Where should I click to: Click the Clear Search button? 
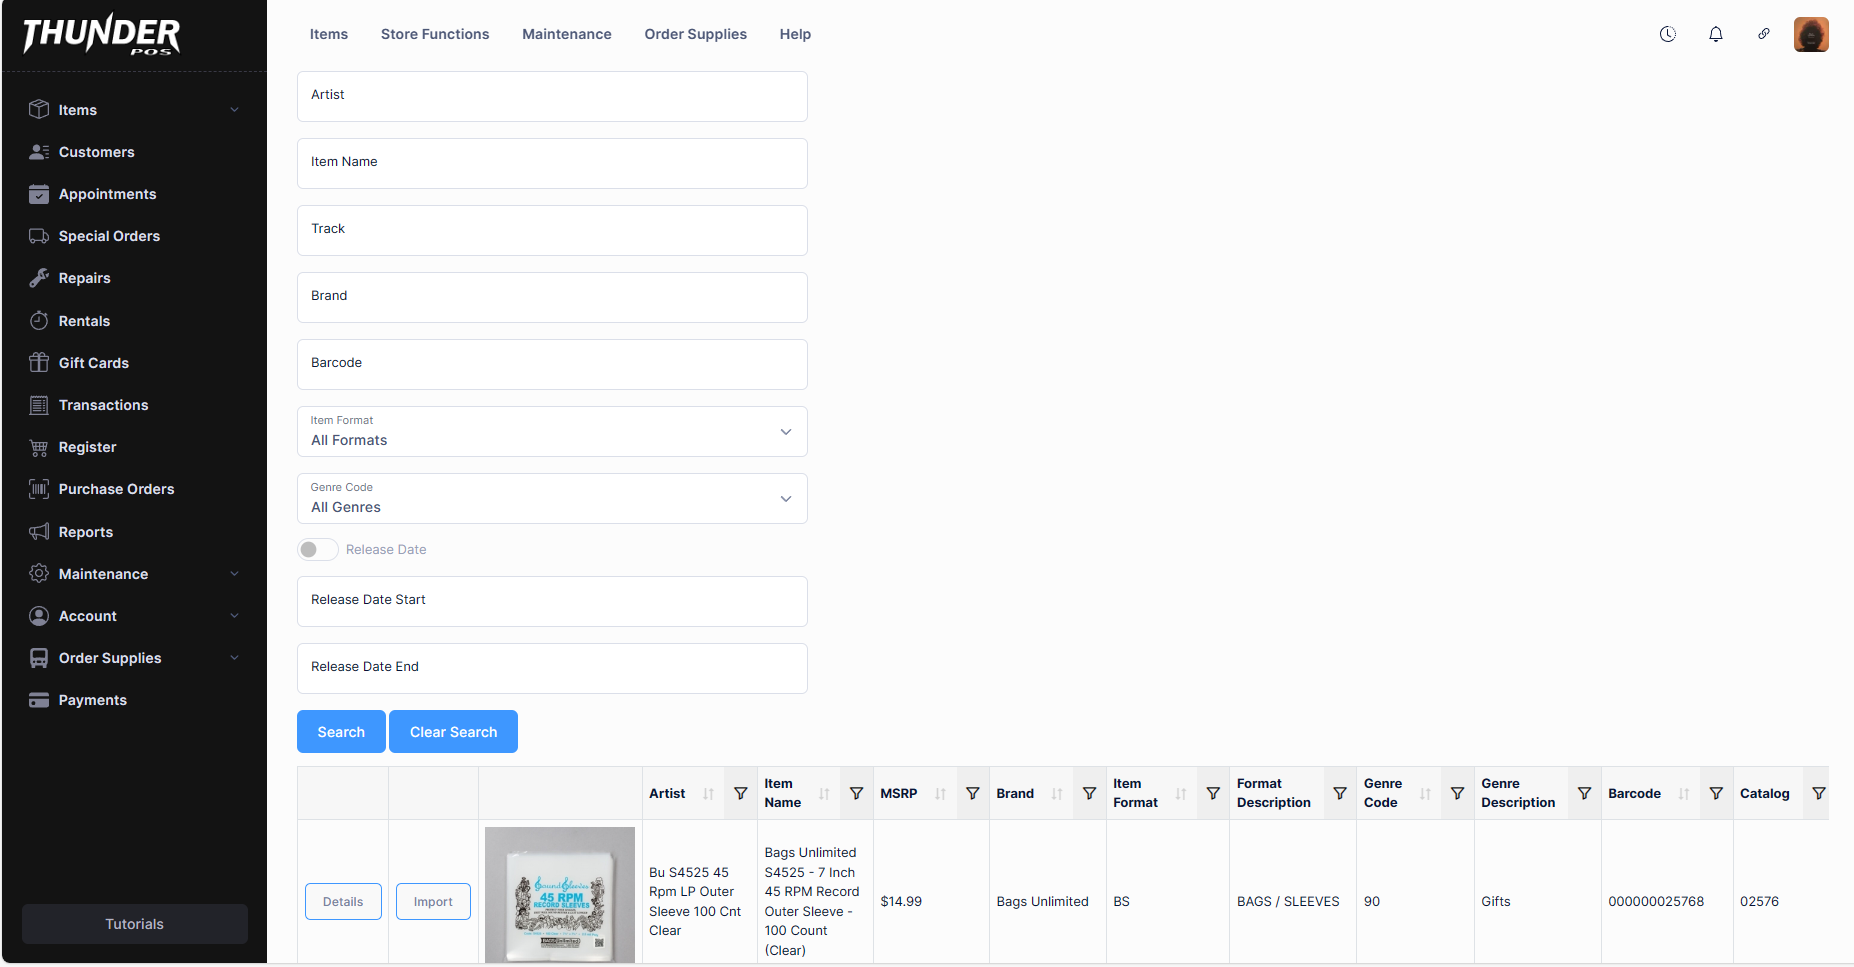tap(453, 732)
